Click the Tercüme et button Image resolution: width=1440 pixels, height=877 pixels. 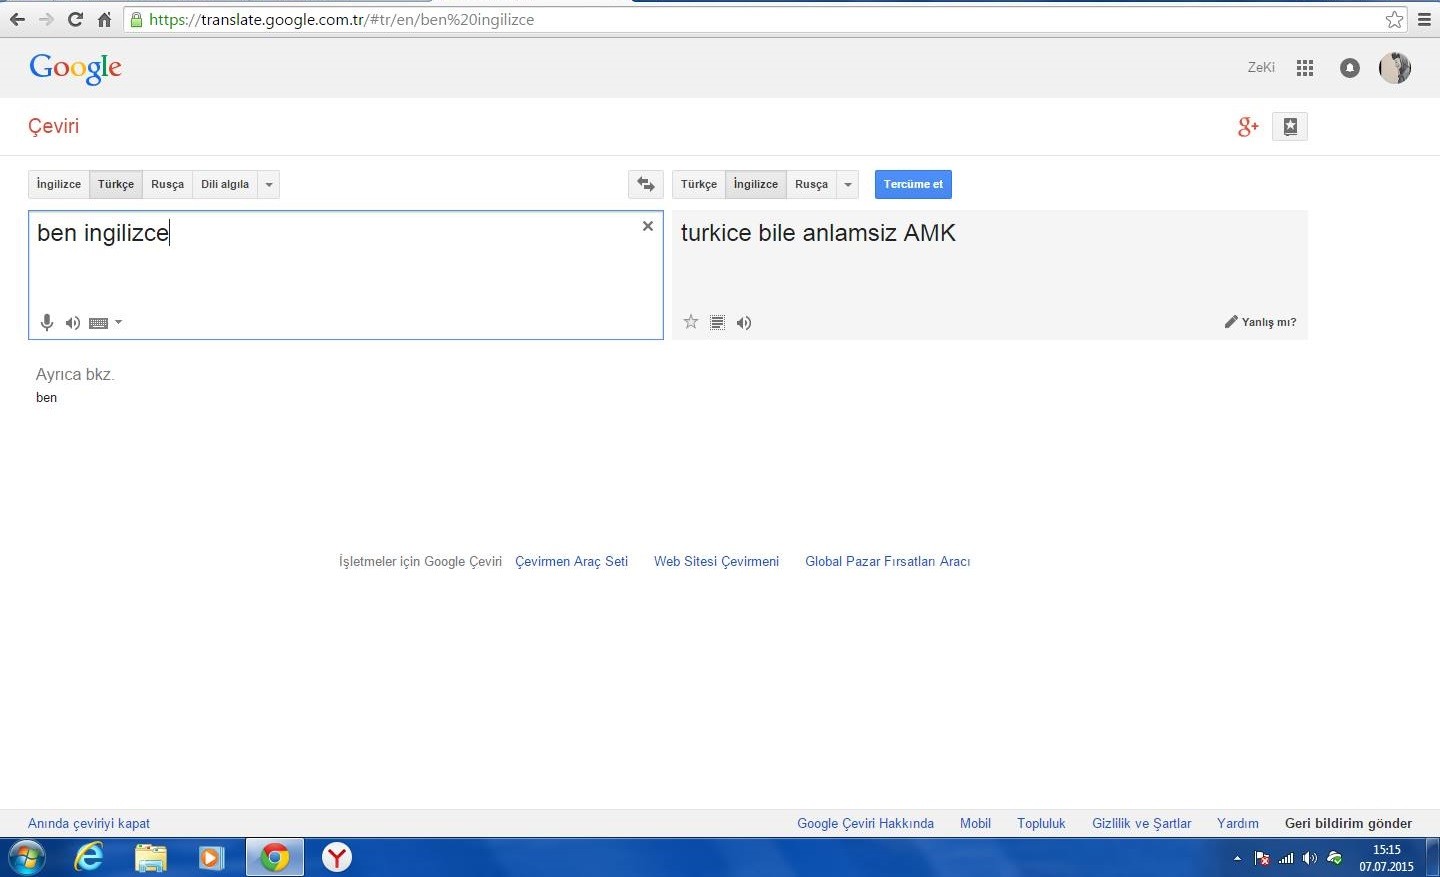913,184
